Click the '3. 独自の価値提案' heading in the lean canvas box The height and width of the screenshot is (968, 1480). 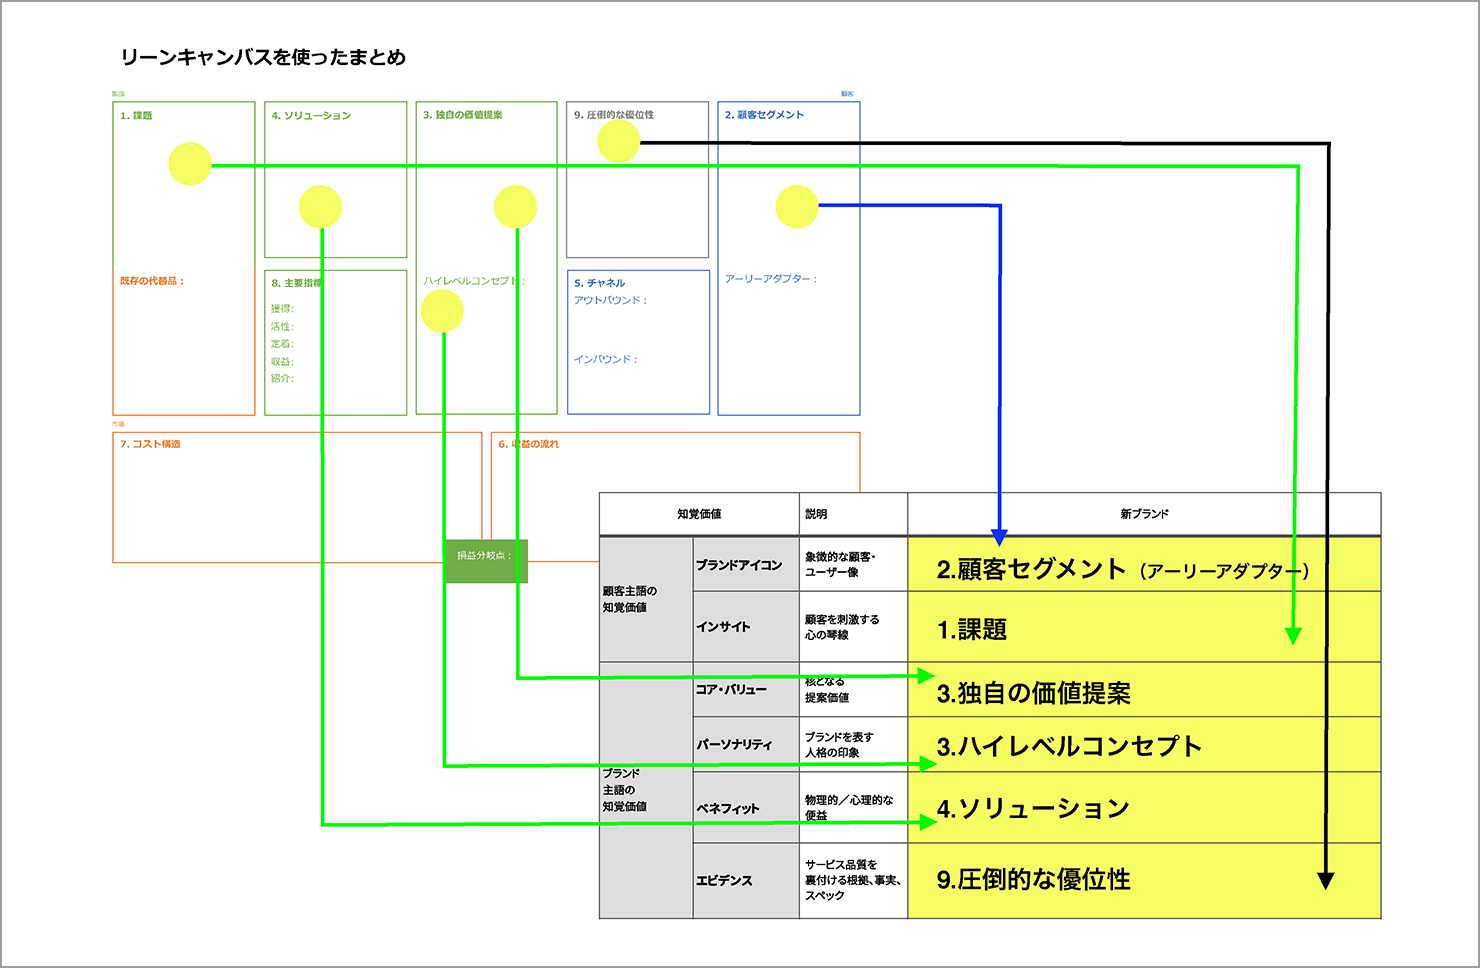point(462,115)
